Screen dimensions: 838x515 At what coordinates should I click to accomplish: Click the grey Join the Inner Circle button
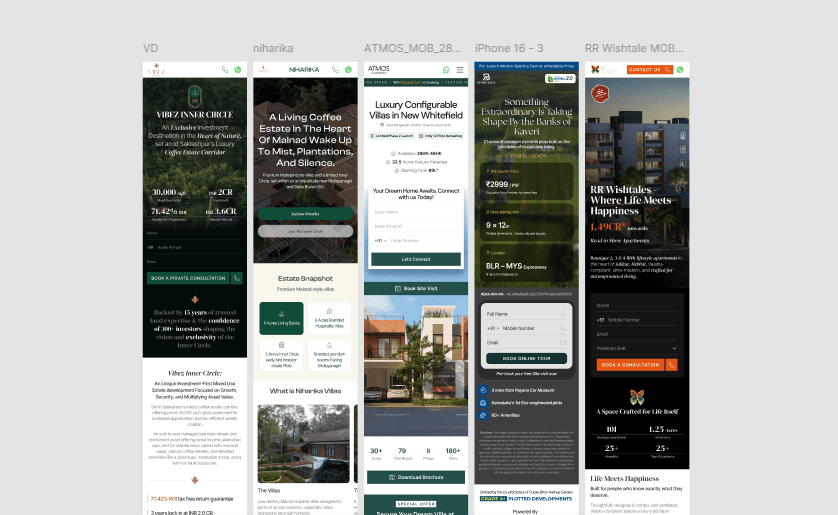305,231
